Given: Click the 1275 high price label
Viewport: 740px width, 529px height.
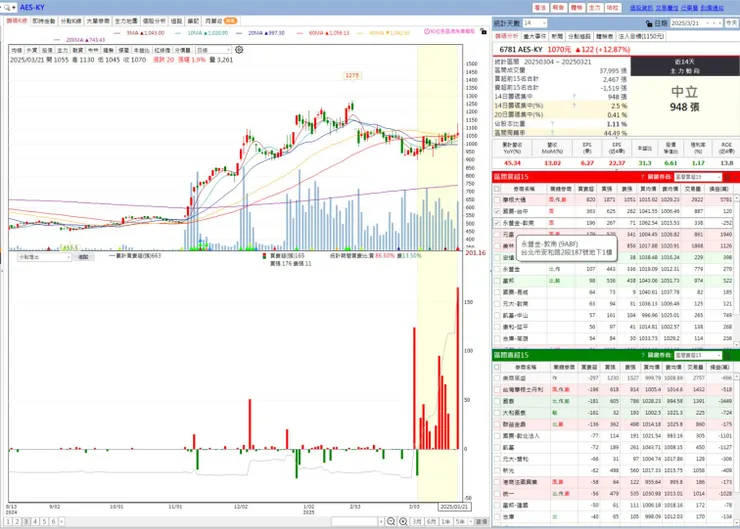Looking at the screenshot, I should [352, 76].
